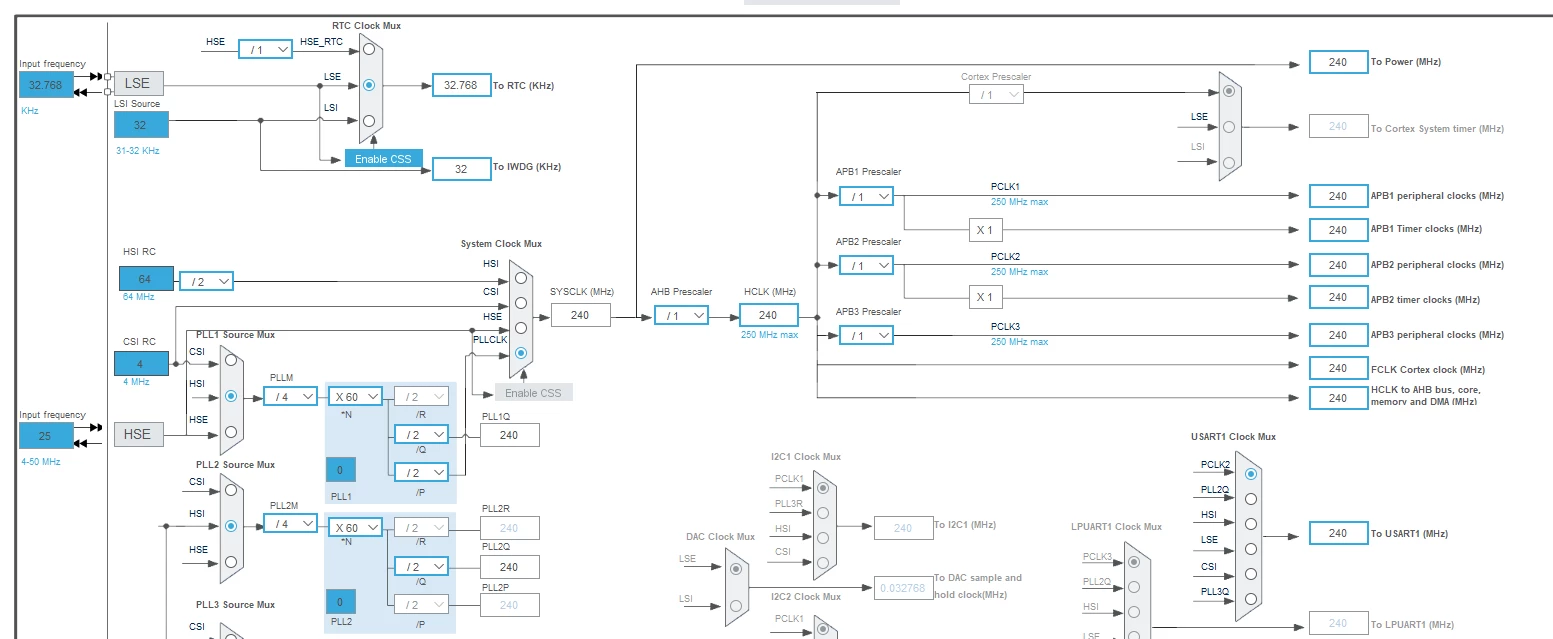Select PLL2Q in USART1 Clock Mux

(x=1251, y=498)
